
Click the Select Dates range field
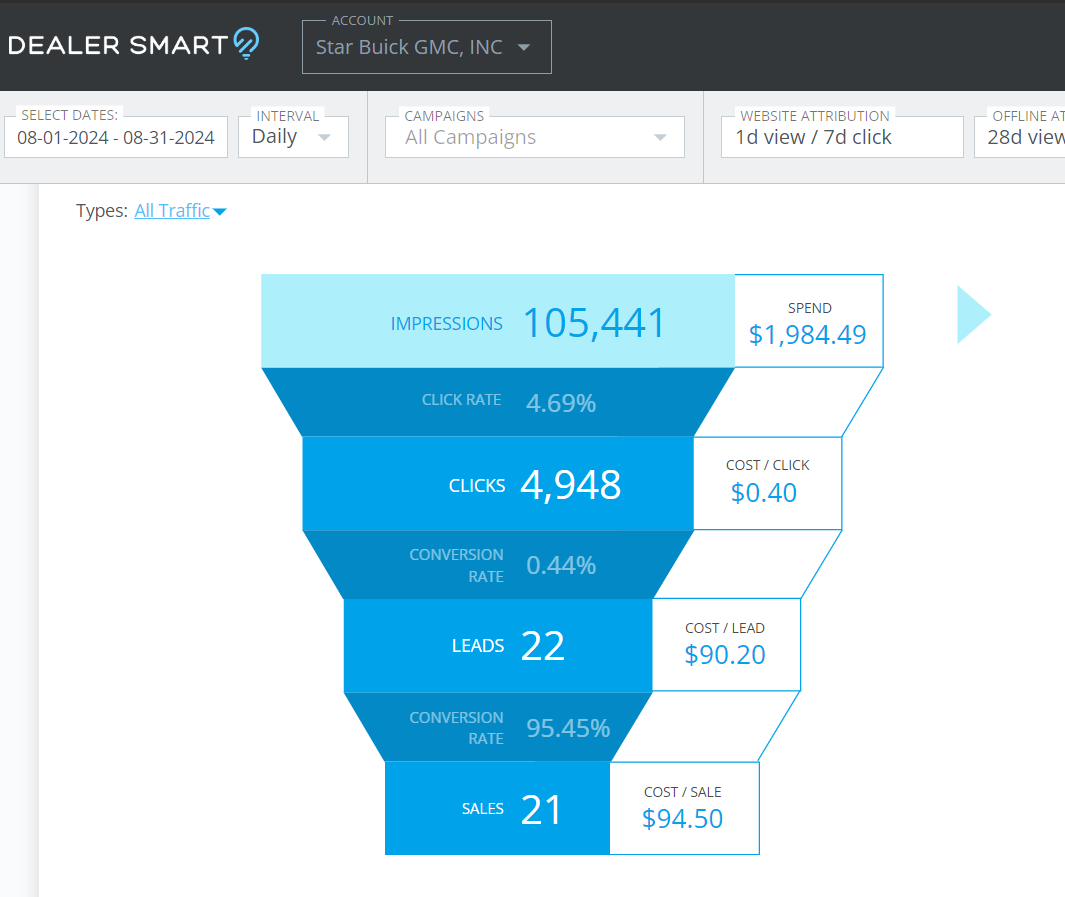coord(116,138)
